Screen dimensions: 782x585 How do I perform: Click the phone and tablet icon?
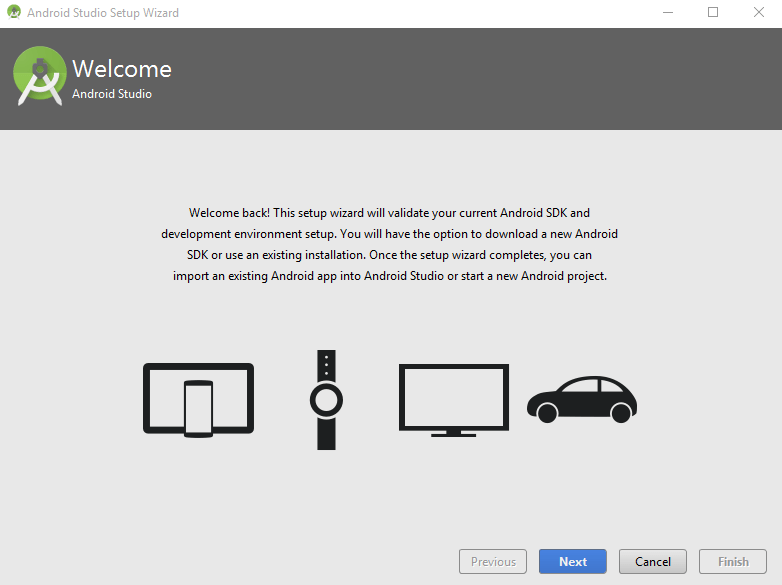pos(198,400)
